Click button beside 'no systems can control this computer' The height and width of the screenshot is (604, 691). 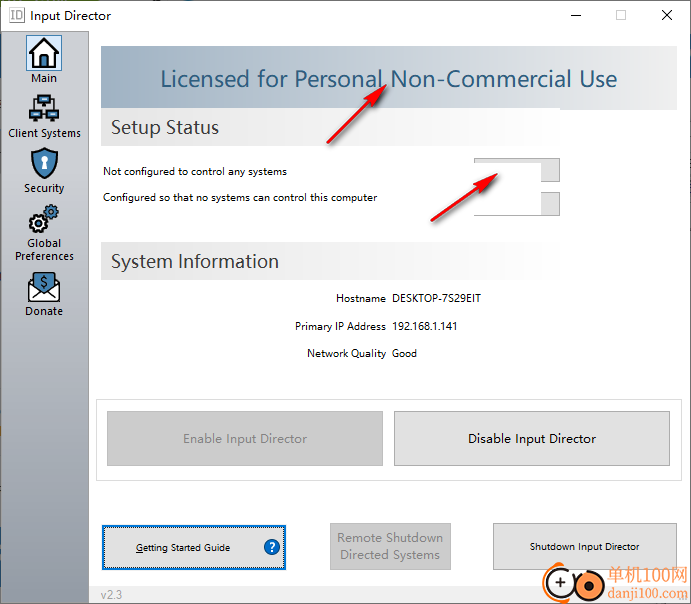[x=517, y=204]
